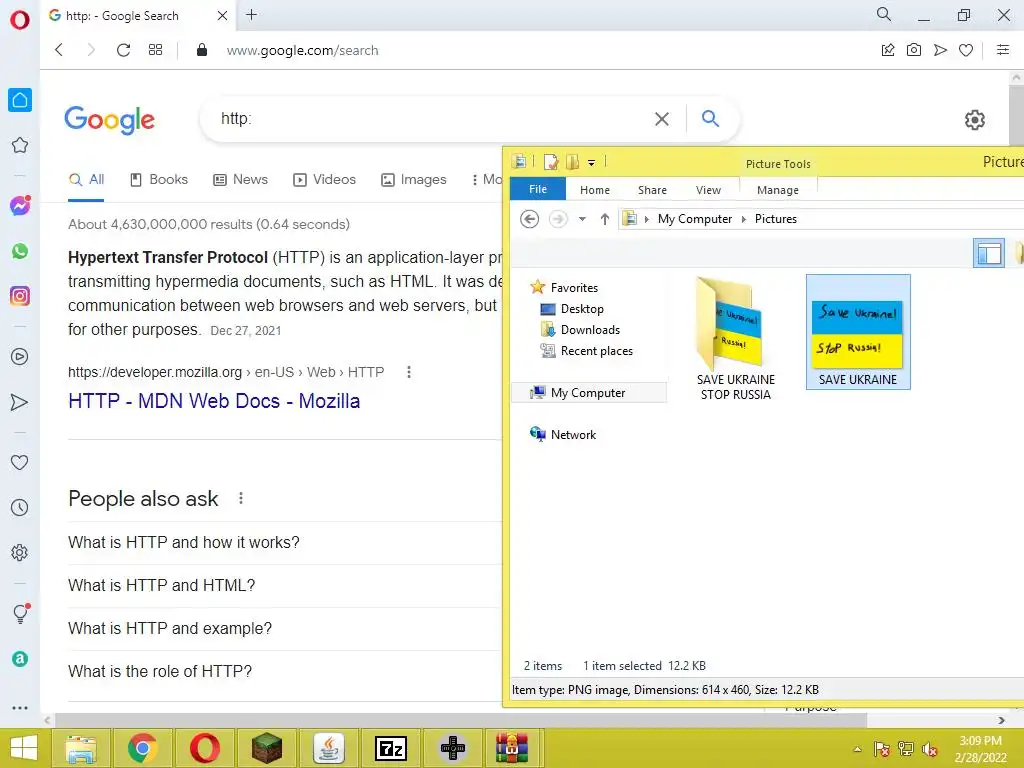Open People also ask options dots
This screenshot has width=1024, height=768.
(241, 498)
